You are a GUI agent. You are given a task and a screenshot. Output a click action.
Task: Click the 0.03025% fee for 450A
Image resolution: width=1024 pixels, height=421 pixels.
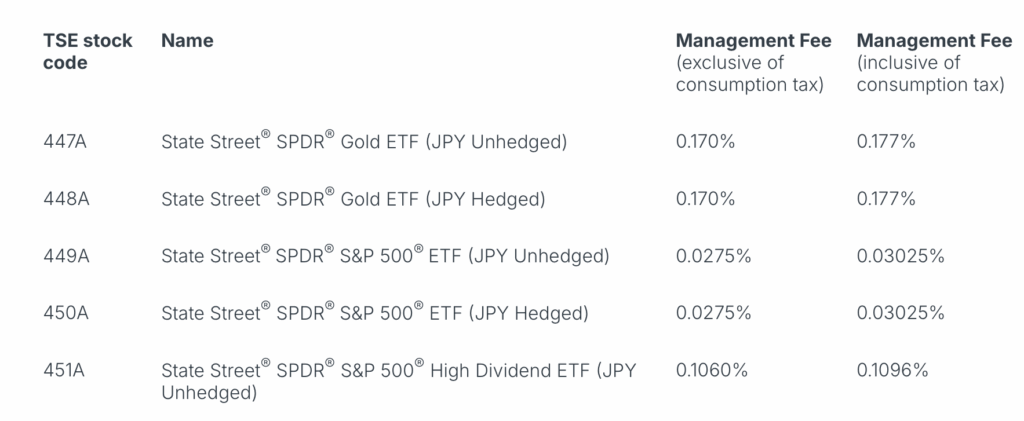(900, 313)
